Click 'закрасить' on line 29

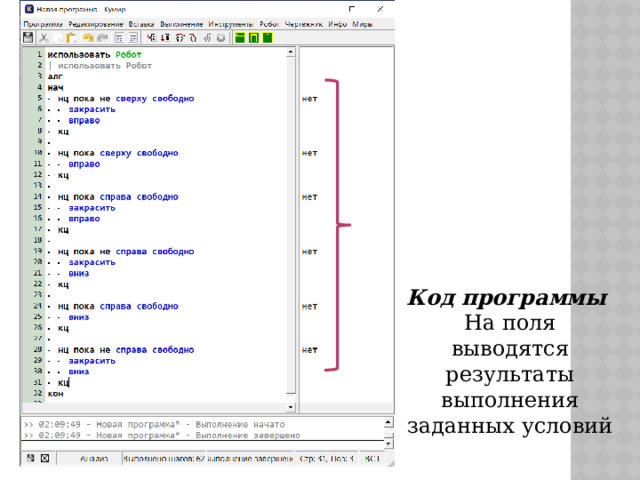pos(92,361)
